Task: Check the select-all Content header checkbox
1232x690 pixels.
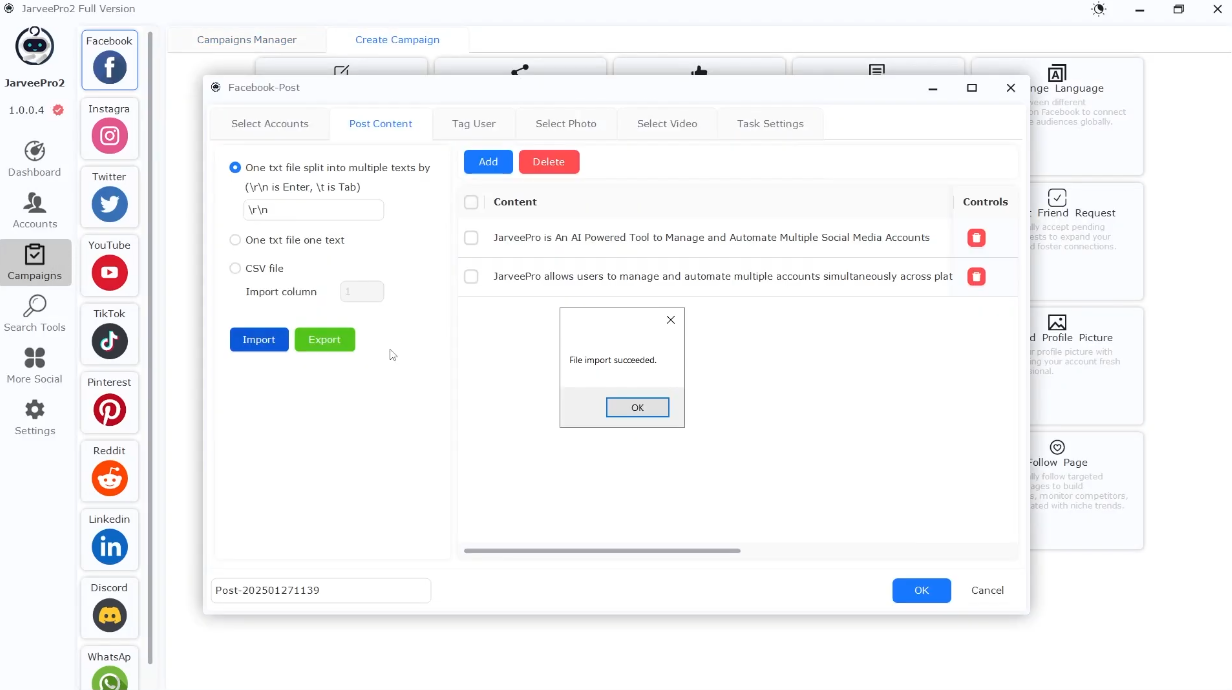Action: pyautogui.click(x=471, y=202)
